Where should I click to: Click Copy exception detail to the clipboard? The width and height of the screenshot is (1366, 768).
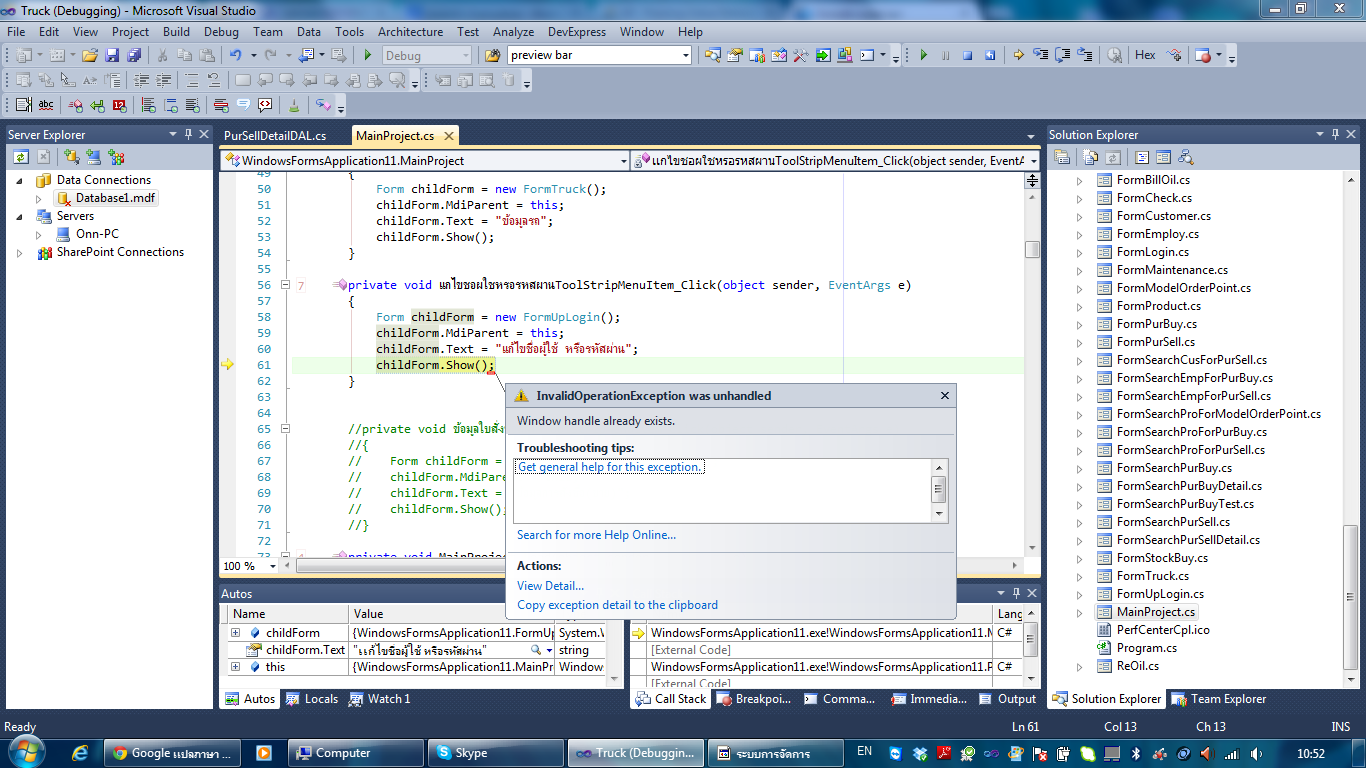point(617,605)
